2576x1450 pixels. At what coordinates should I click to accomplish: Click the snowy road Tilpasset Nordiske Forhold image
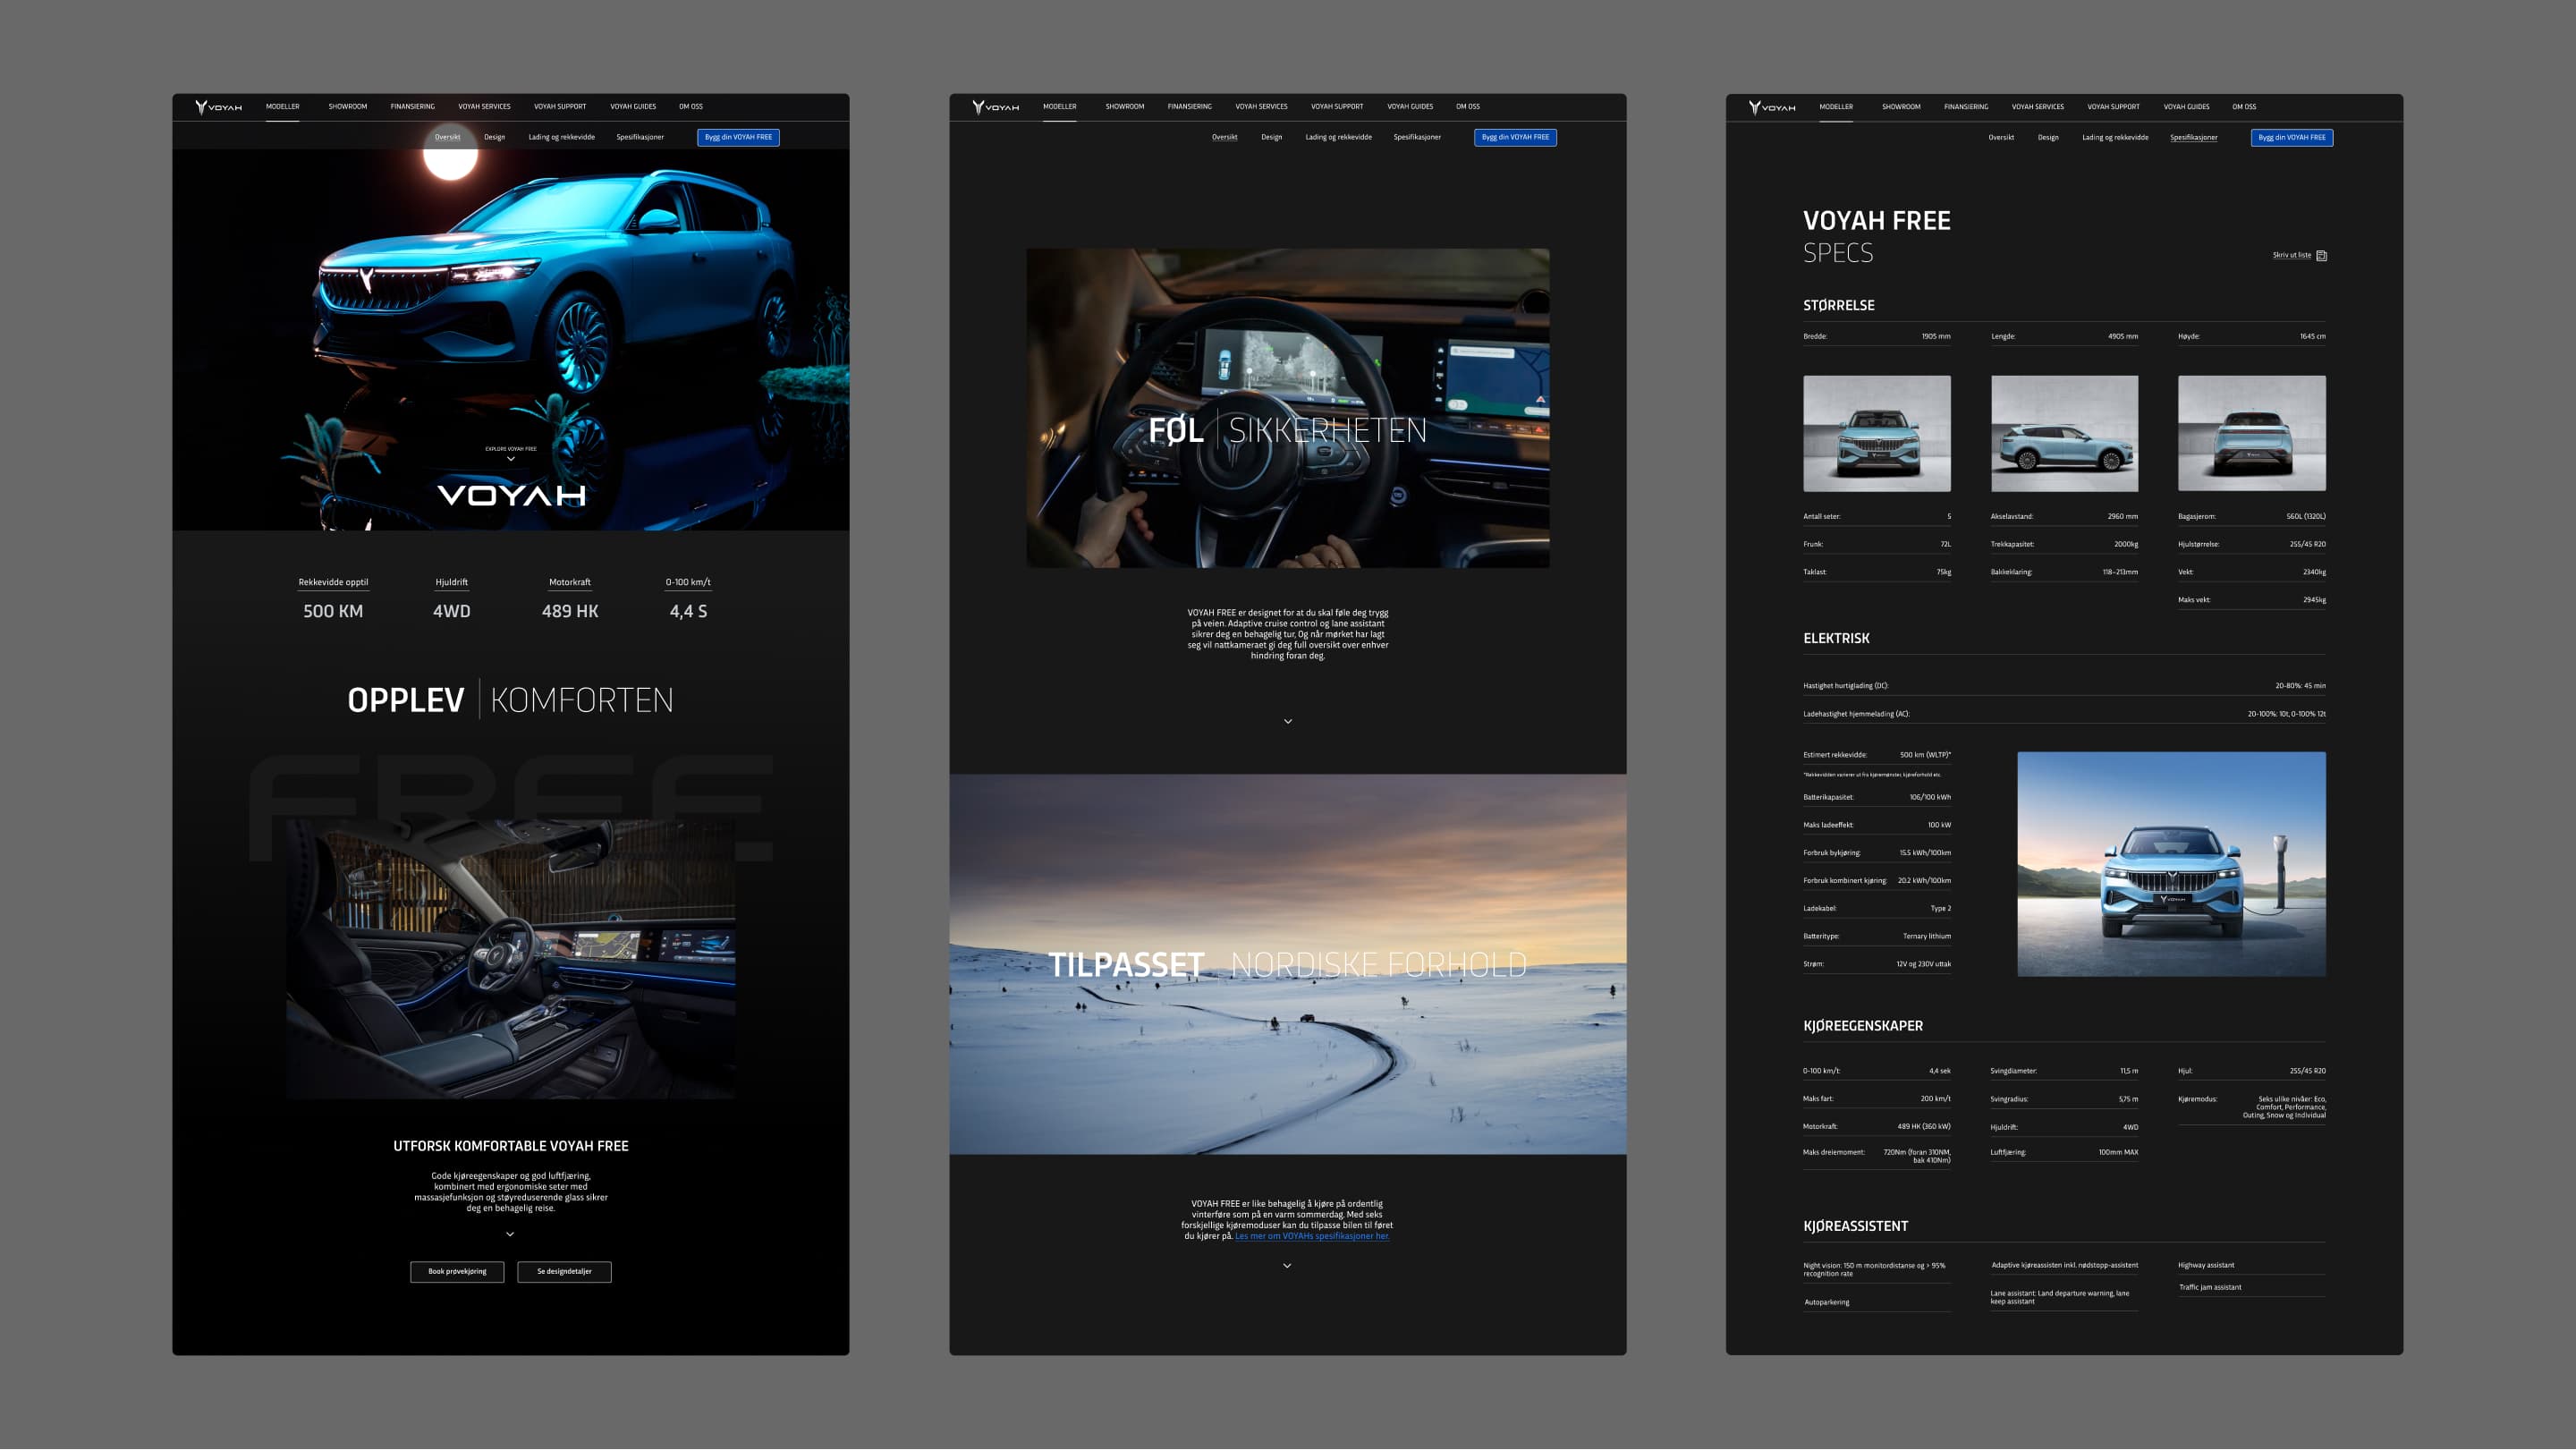click(1288, 965)
